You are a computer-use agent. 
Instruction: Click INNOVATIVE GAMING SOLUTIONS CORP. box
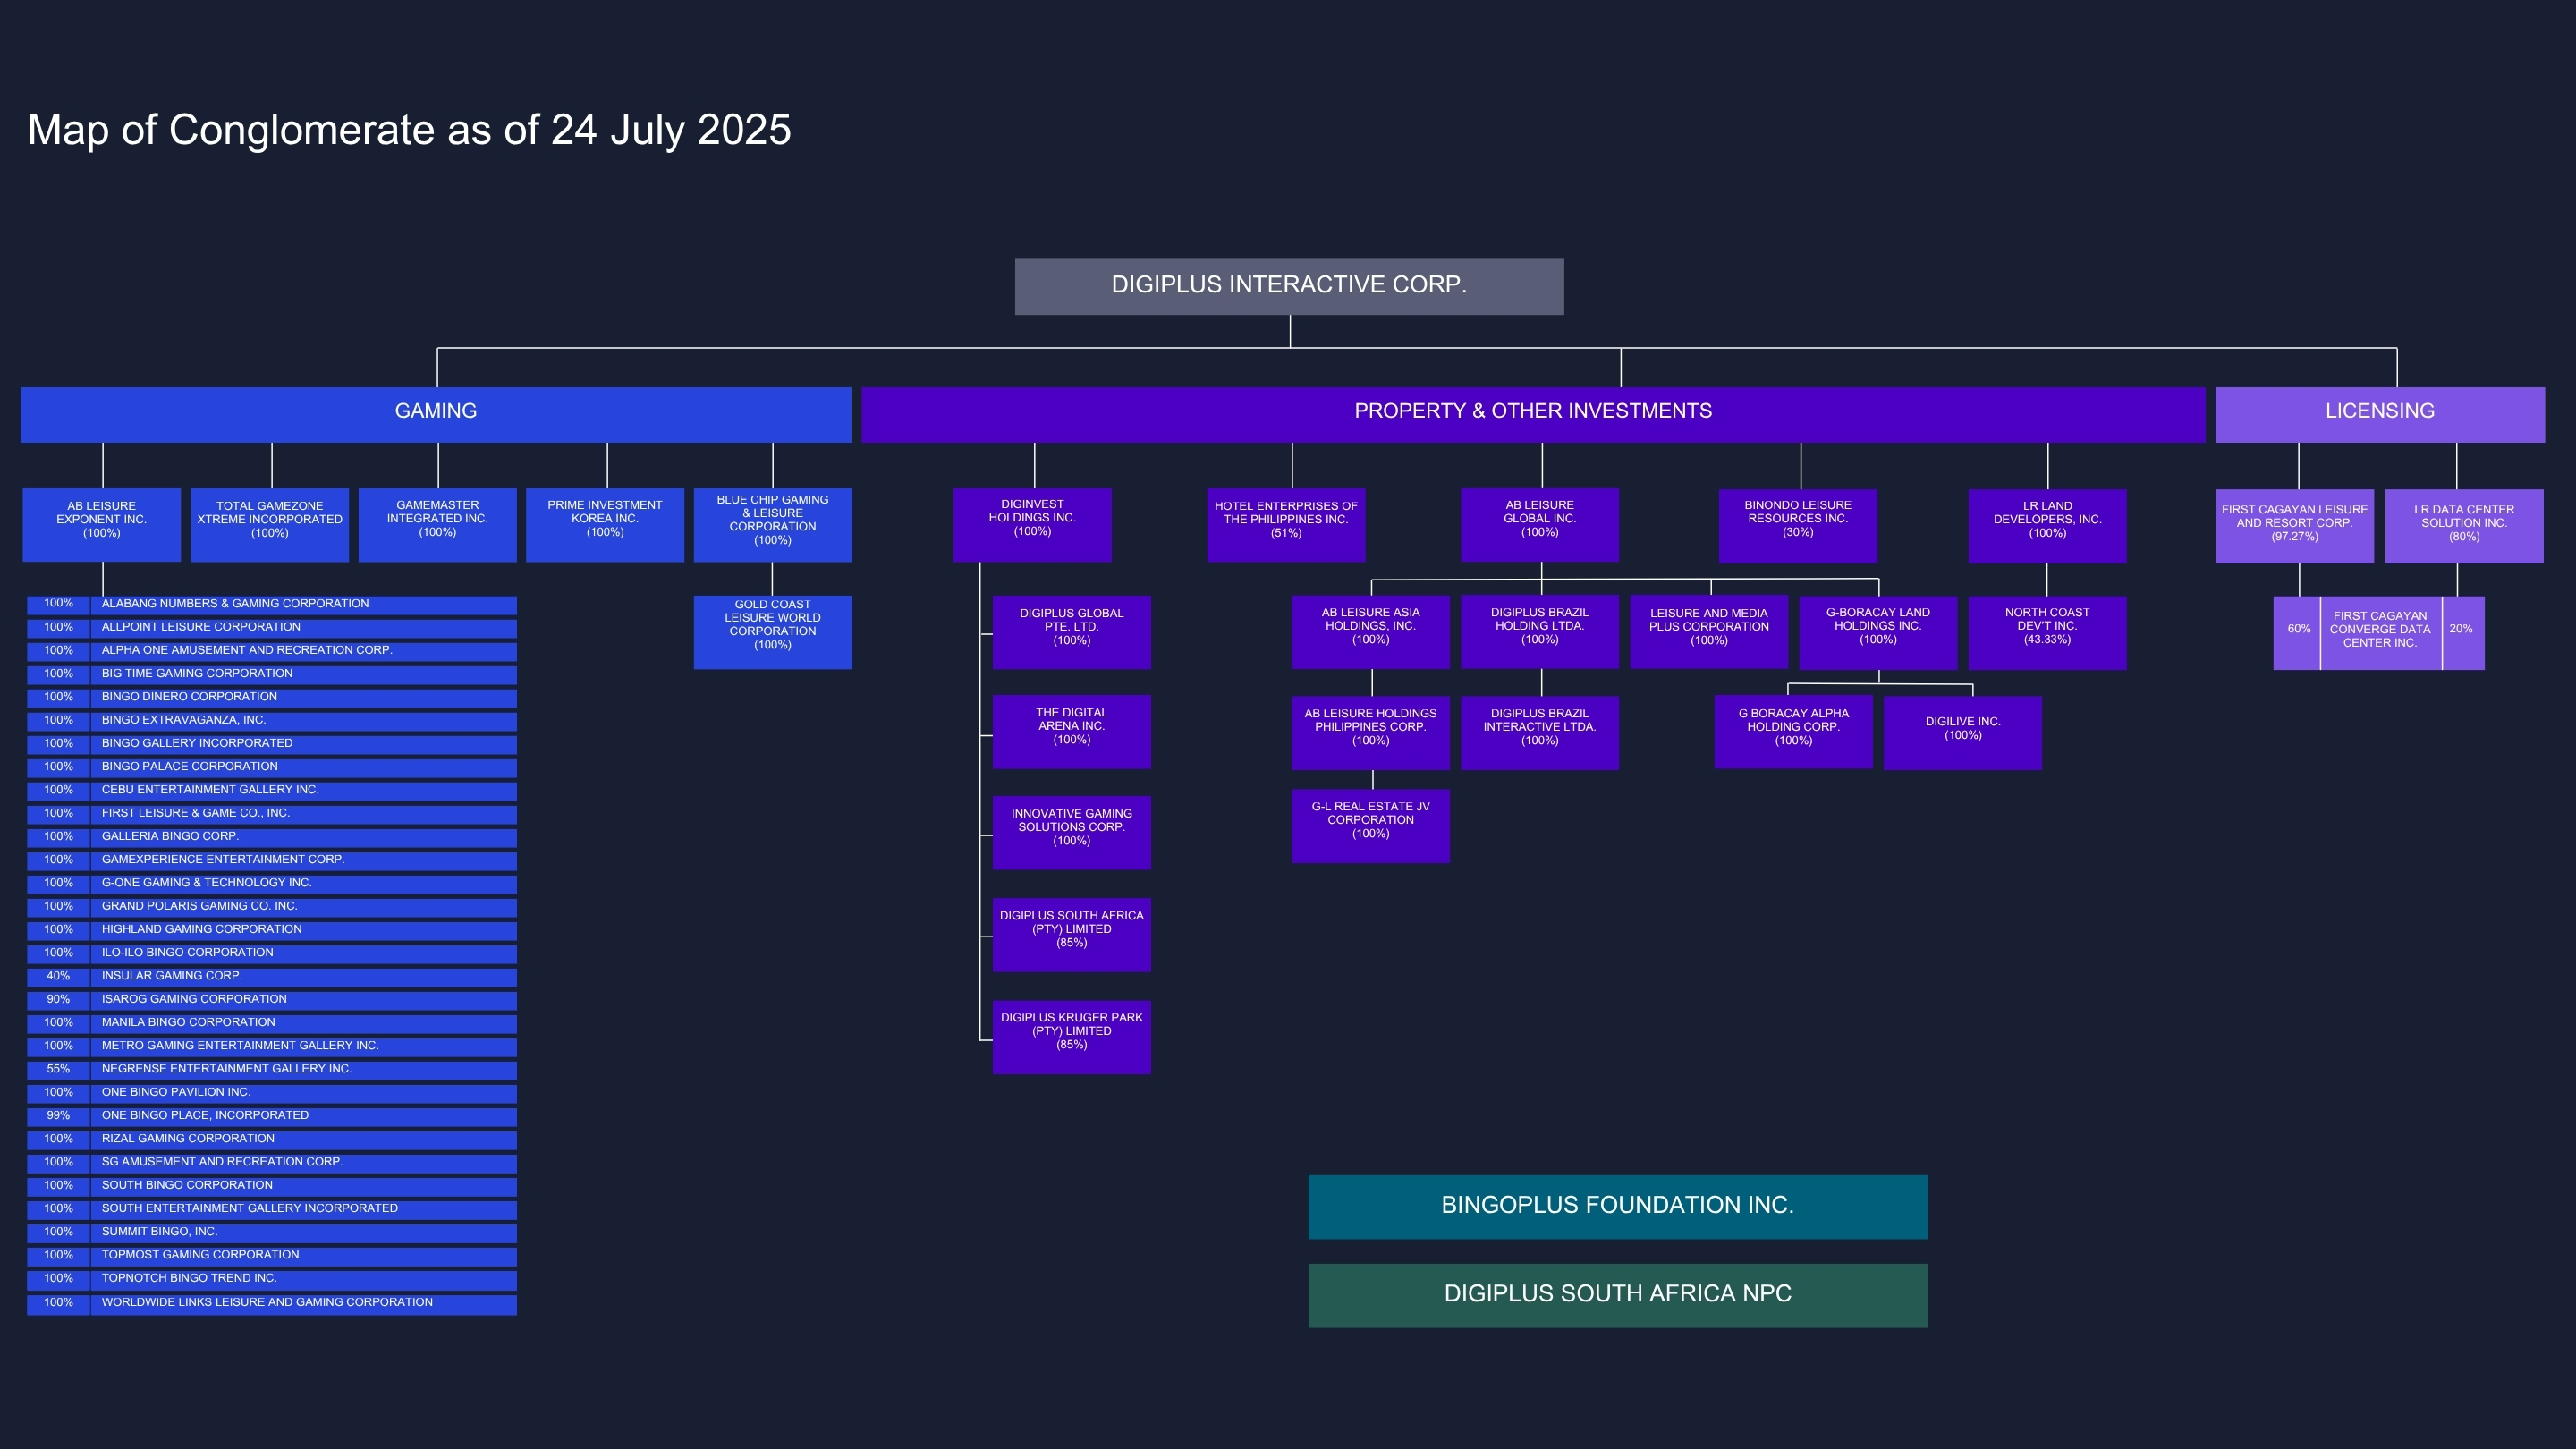(1072, 832)
